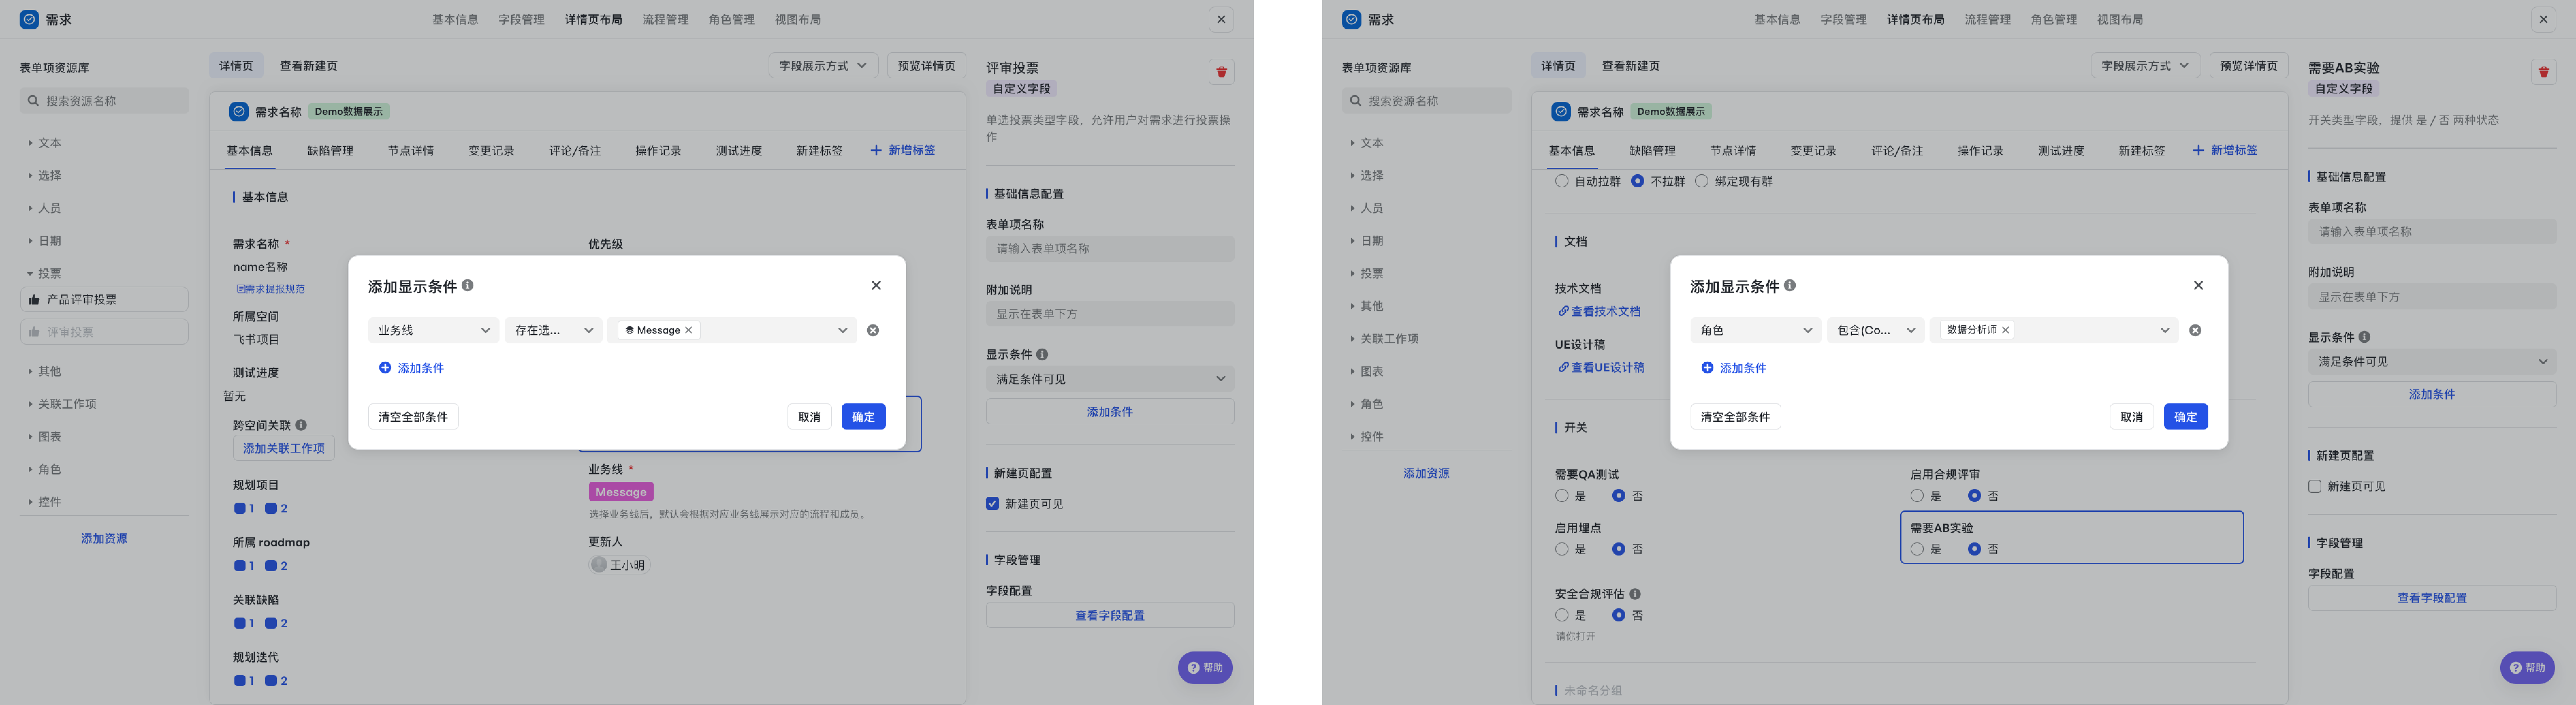2576x705 pixels.
Task: Click 取消 in right window dialog
Action: point(2131,417)
